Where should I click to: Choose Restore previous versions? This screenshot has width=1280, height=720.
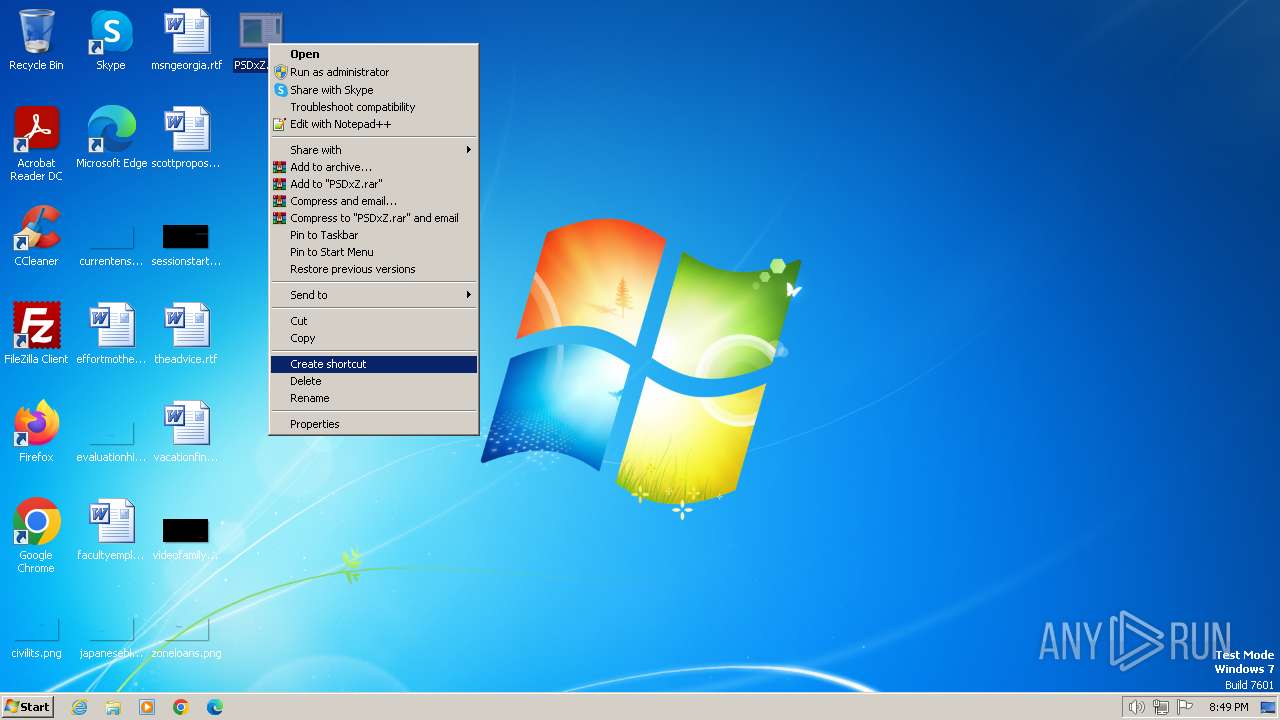point(374,269)
